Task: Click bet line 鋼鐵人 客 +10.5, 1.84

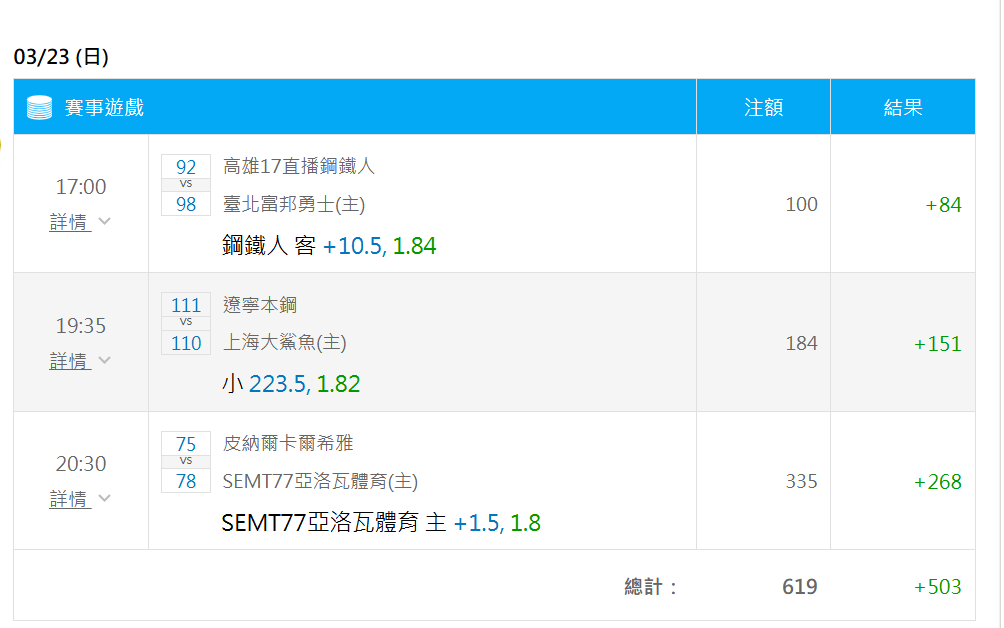Action: pyautogui.click(x=329, y=246)
